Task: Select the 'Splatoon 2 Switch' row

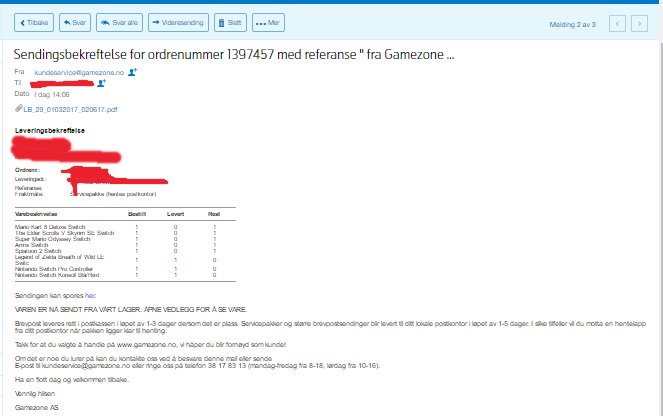Action: [125, 251]
